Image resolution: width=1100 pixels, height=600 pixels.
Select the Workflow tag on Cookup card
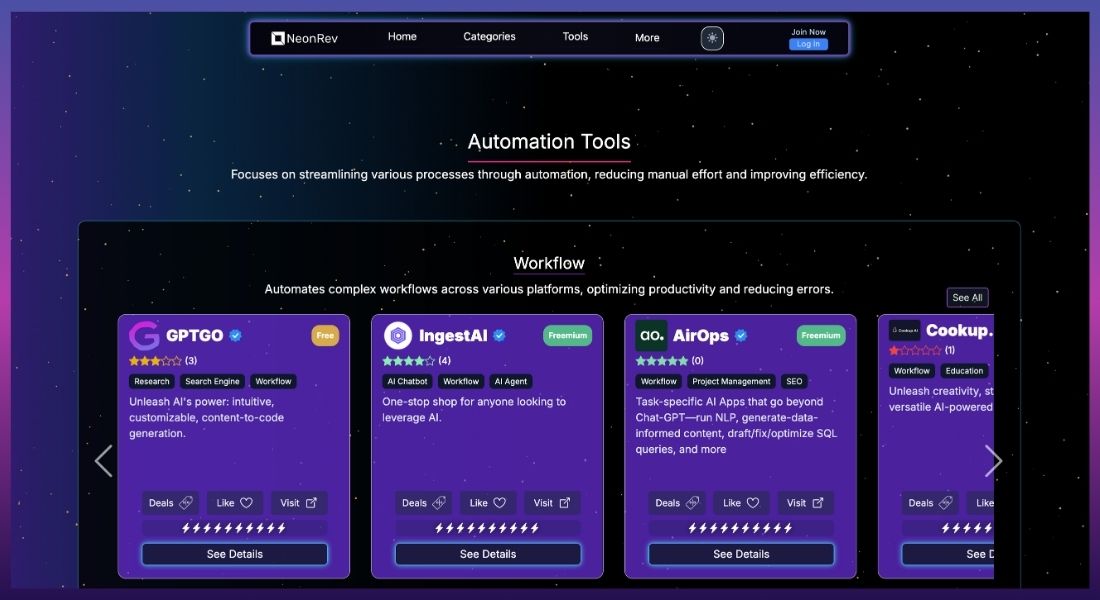pos(911,371)
